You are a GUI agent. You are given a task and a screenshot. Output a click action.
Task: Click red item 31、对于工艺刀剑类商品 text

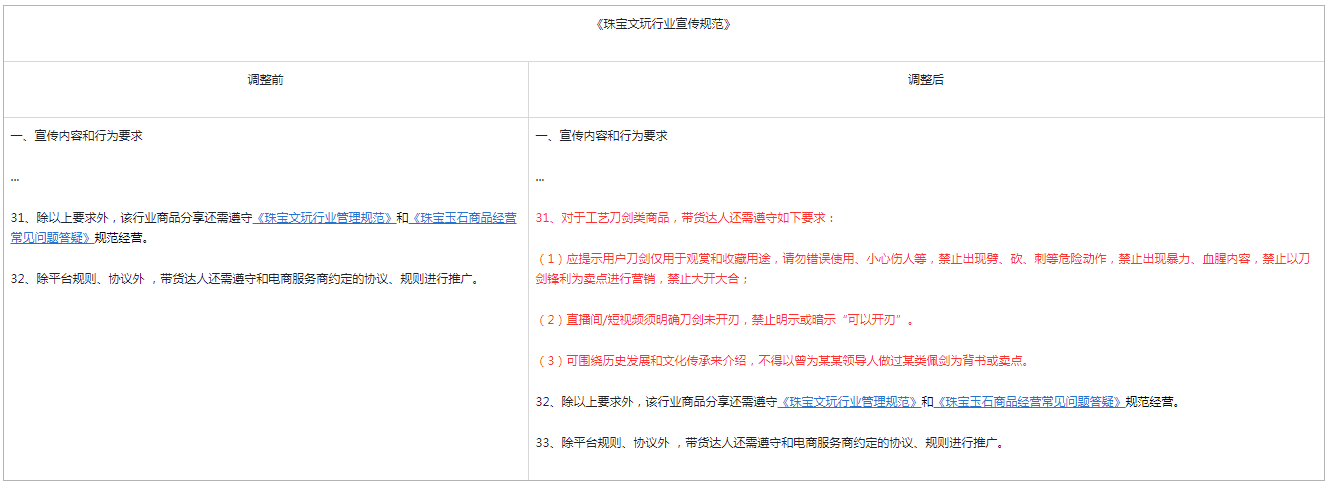tap(685, 218)
